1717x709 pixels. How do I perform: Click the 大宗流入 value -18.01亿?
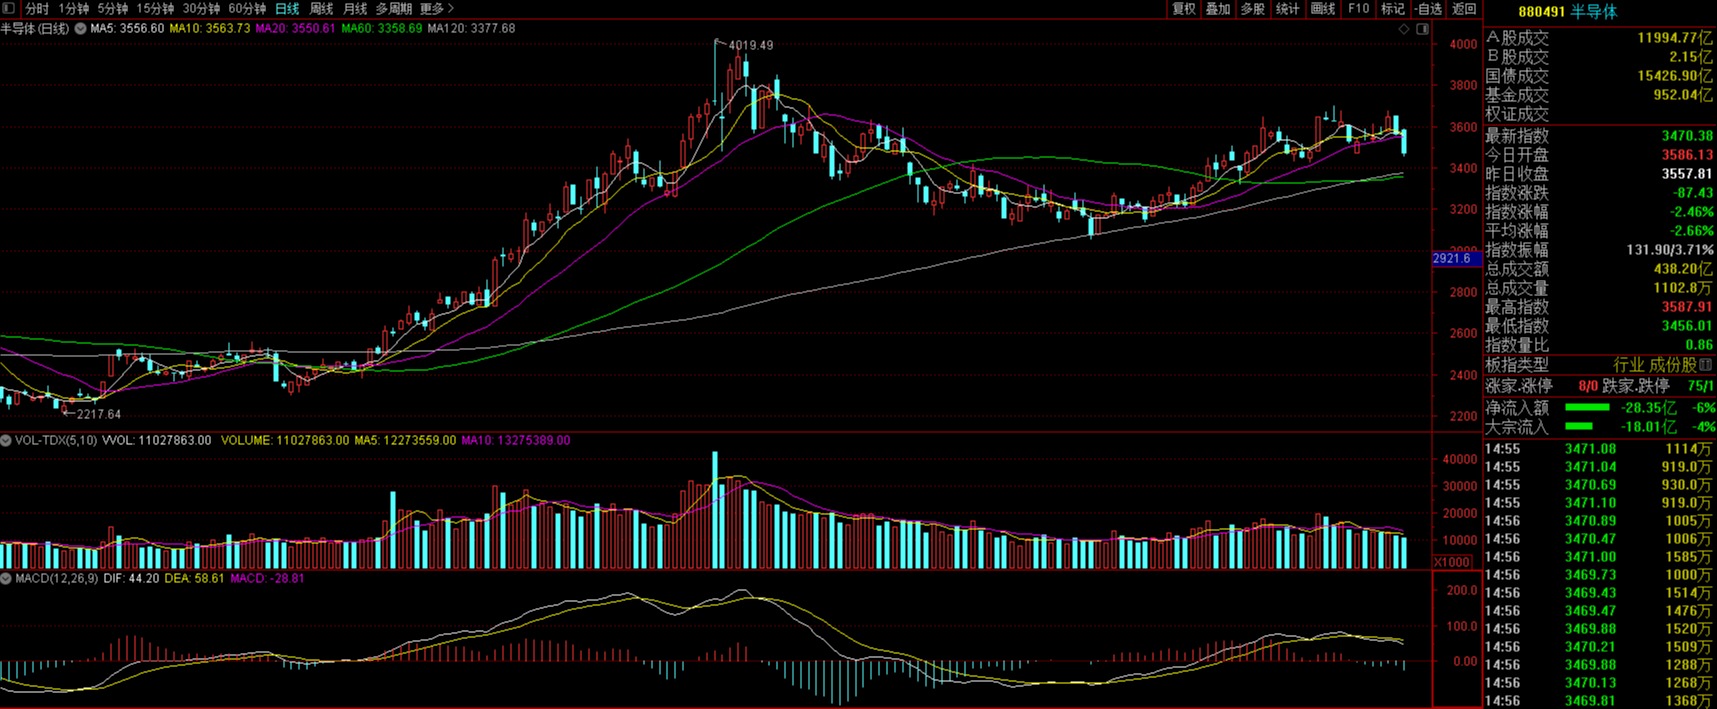[x=1648, y=427]
